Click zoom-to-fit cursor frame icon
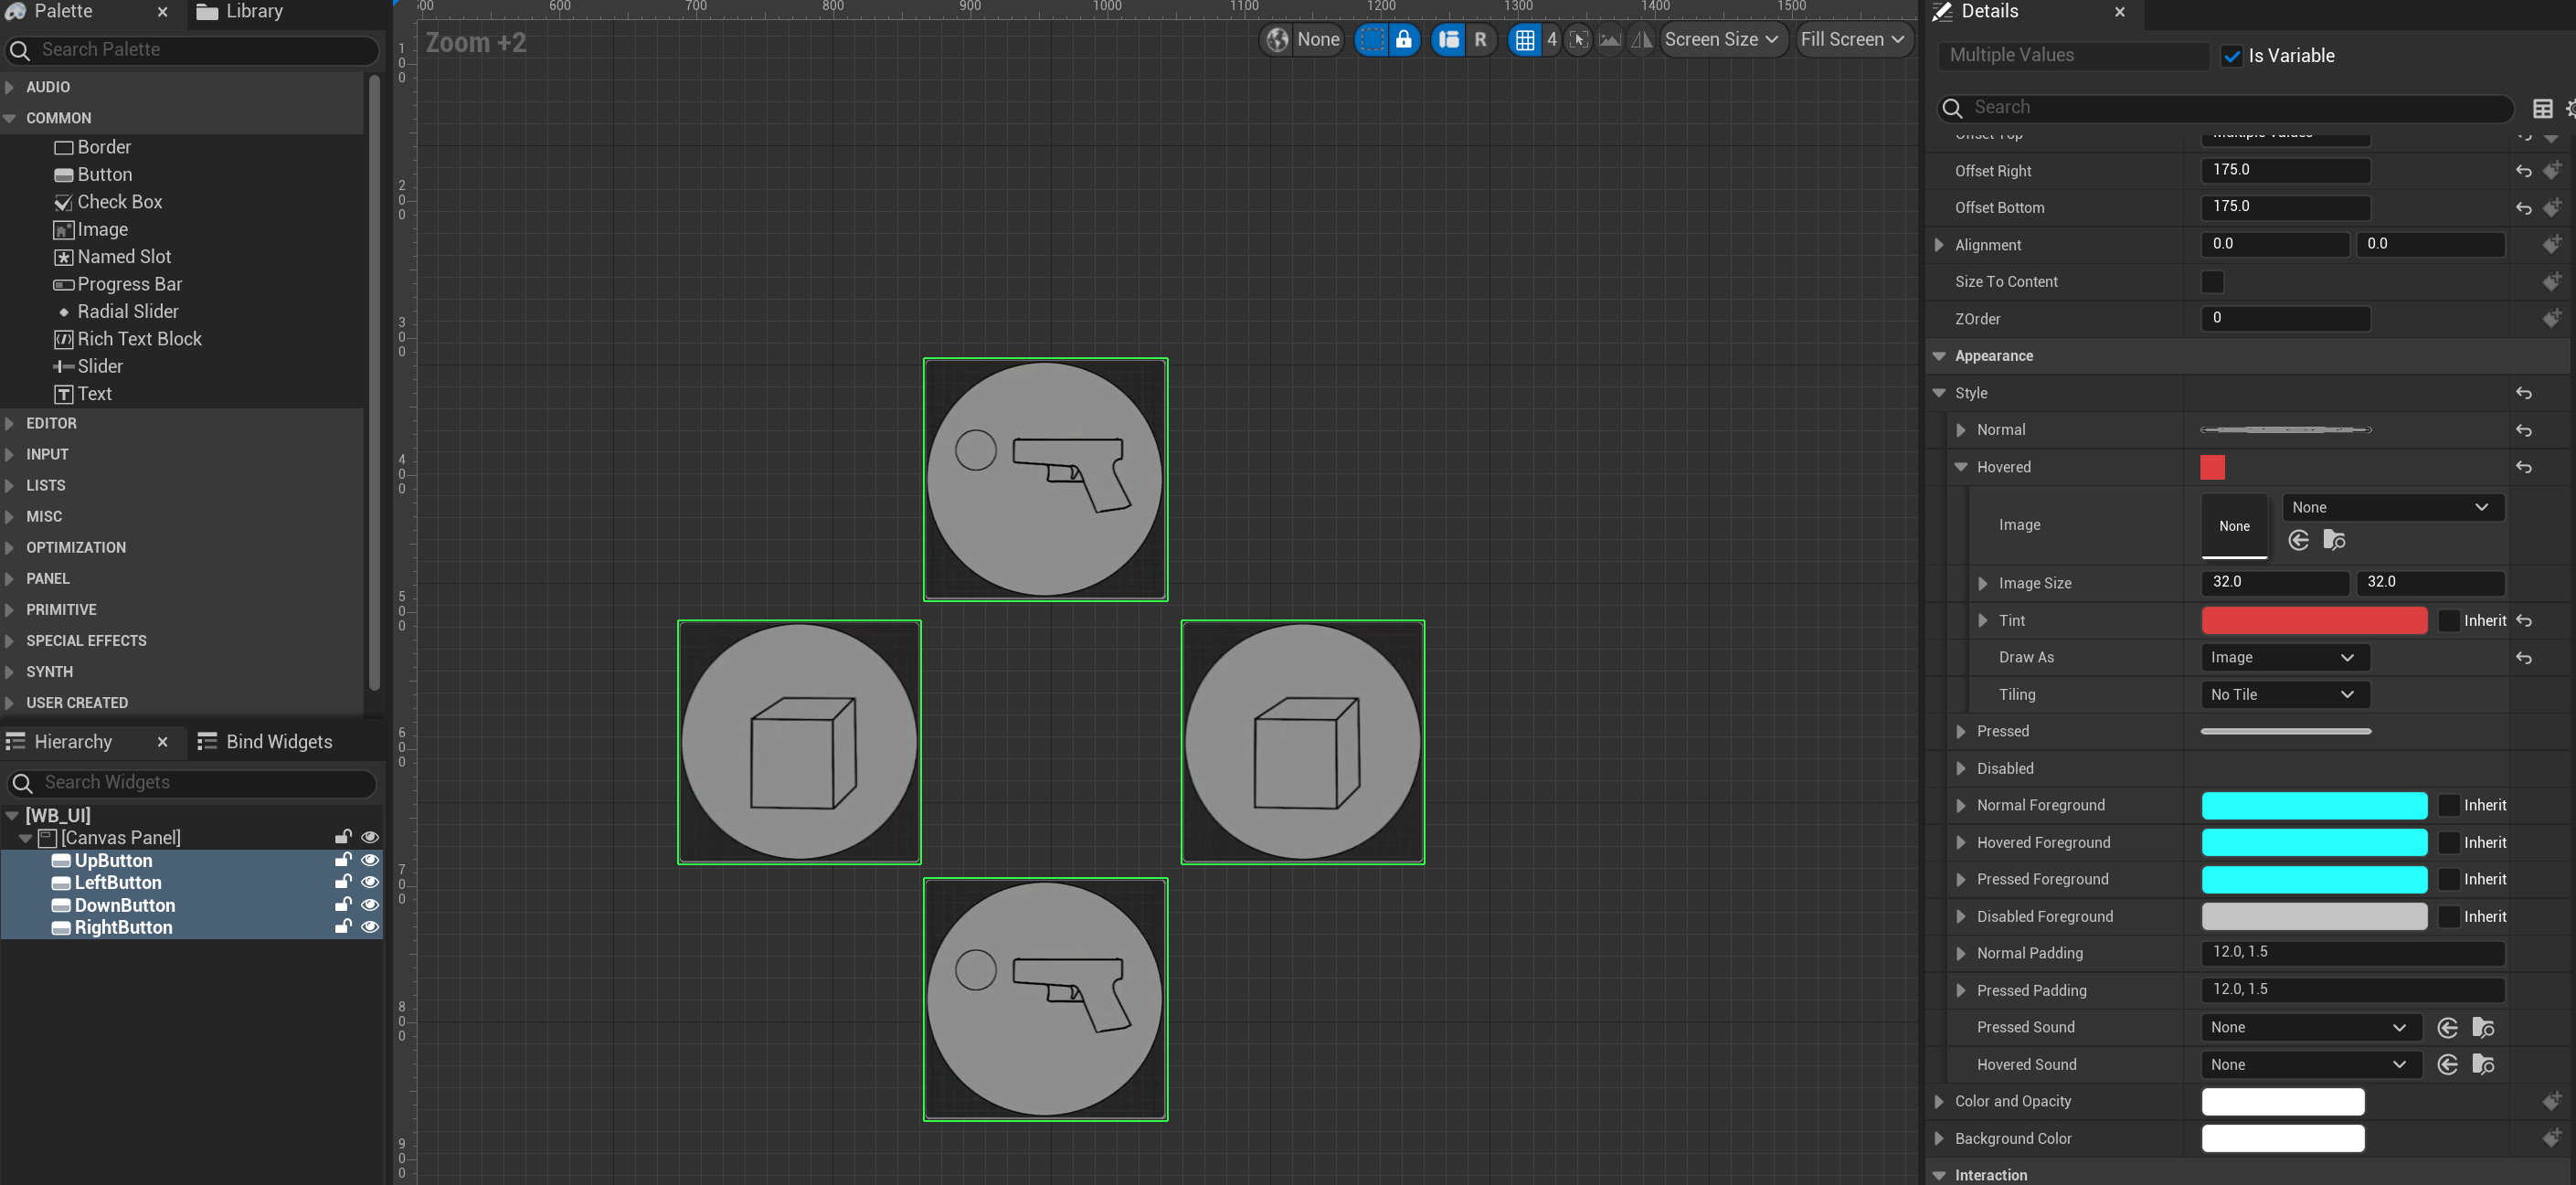The image size is (2576, 1185). coord(1578,40)
